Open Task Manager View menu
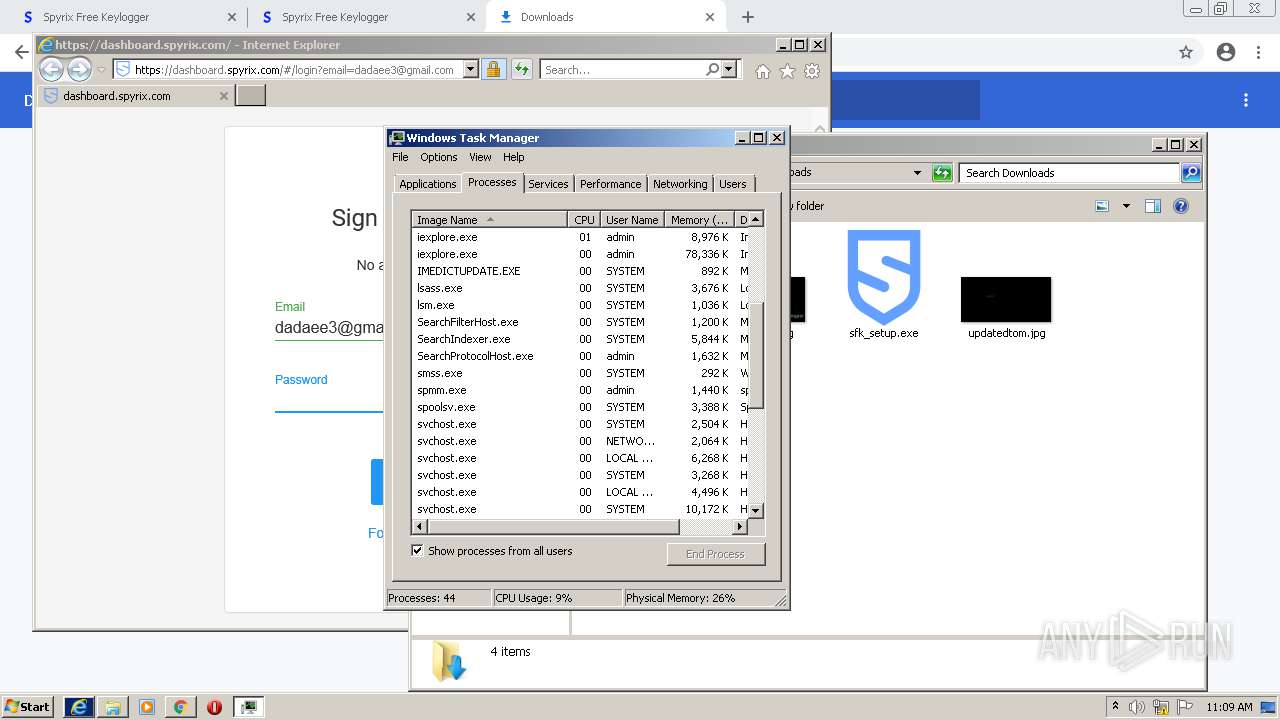Image resolution: width=1280 pixels, height=720 pixels. coord(480,157)
